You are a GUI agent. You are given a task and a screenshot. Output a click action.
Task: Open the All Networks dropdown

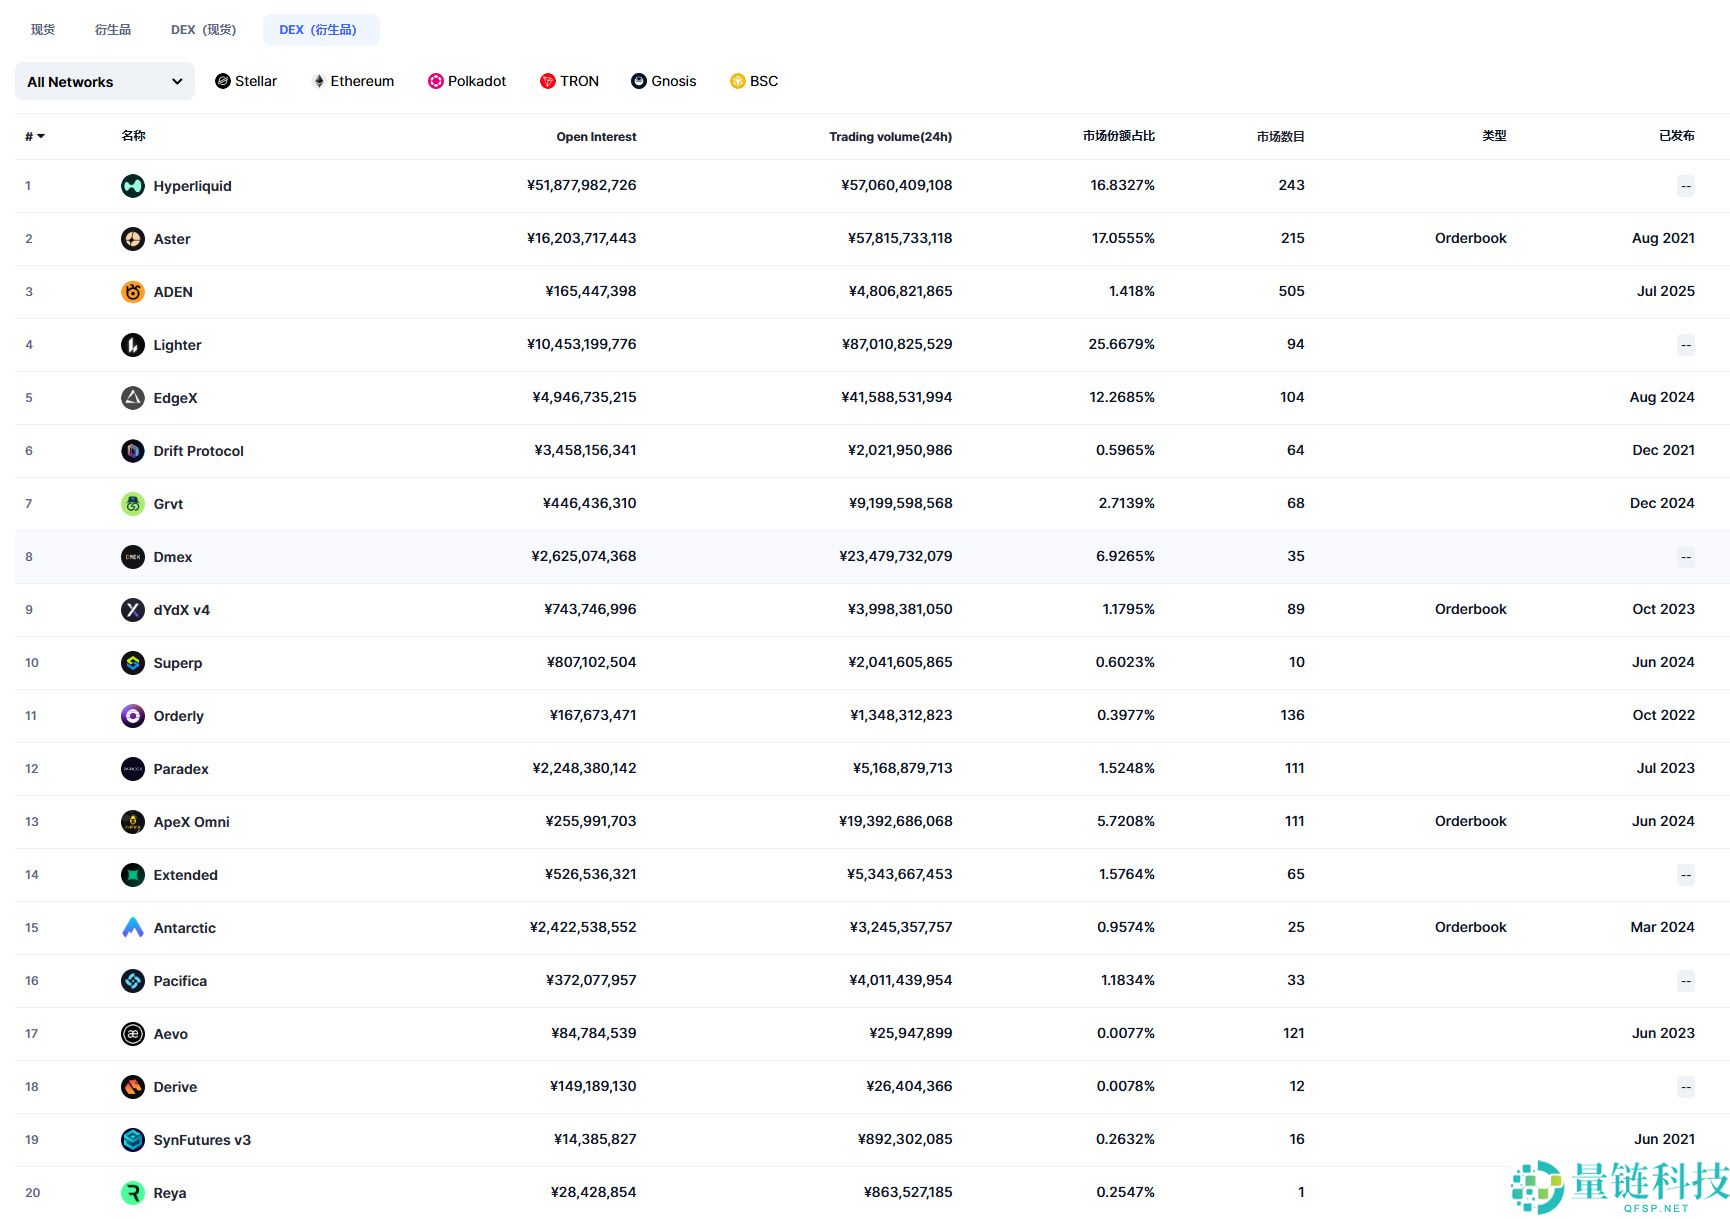click(x=104, y=82)
